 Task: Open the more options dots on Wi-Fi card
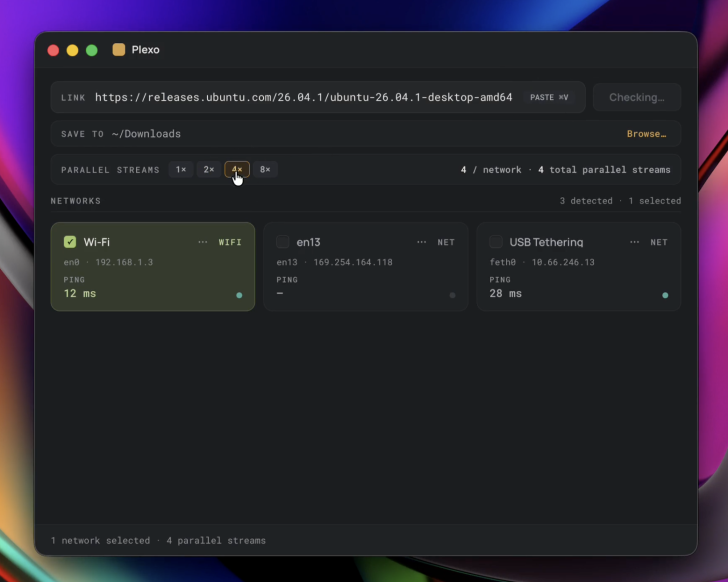click(203, 242)
